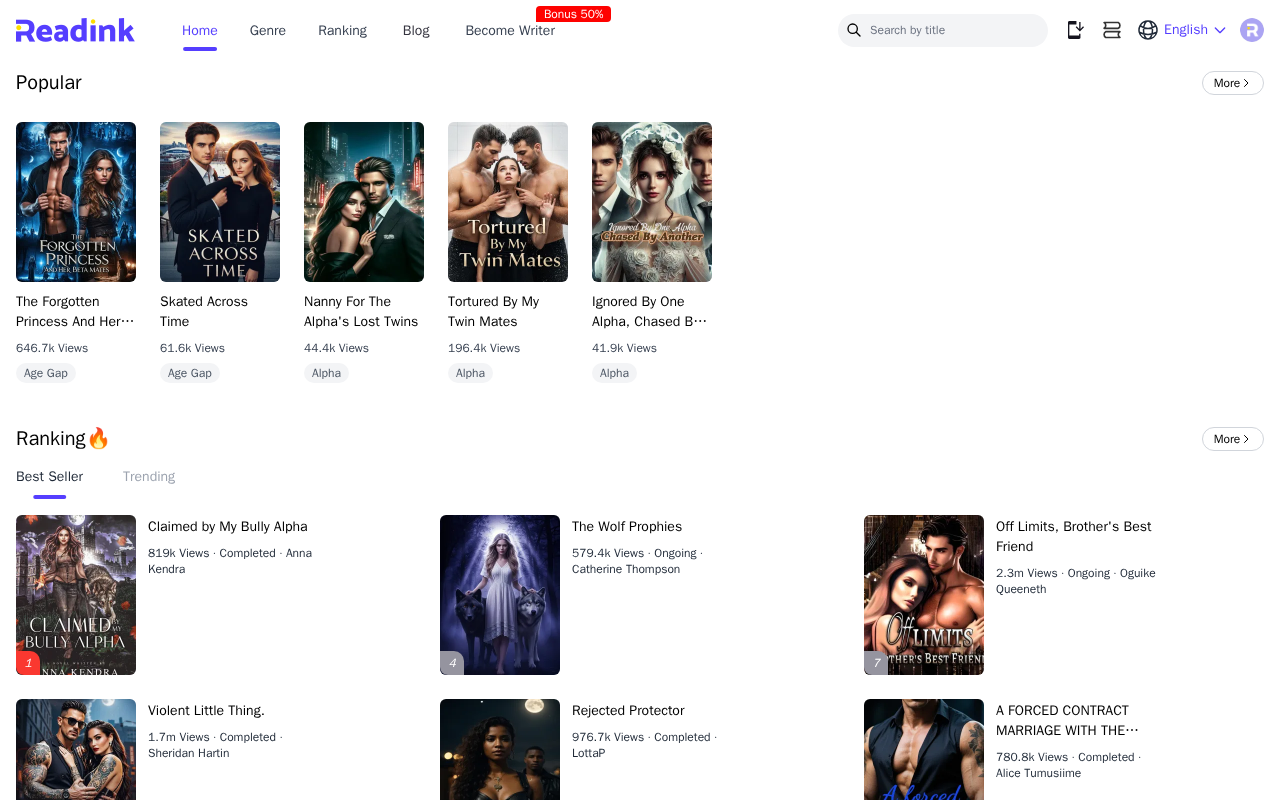This screenshot has height=800, width=1280.
Task: Click Age Gap tag under The Forgotten Princess
Action: click(46, 373)
